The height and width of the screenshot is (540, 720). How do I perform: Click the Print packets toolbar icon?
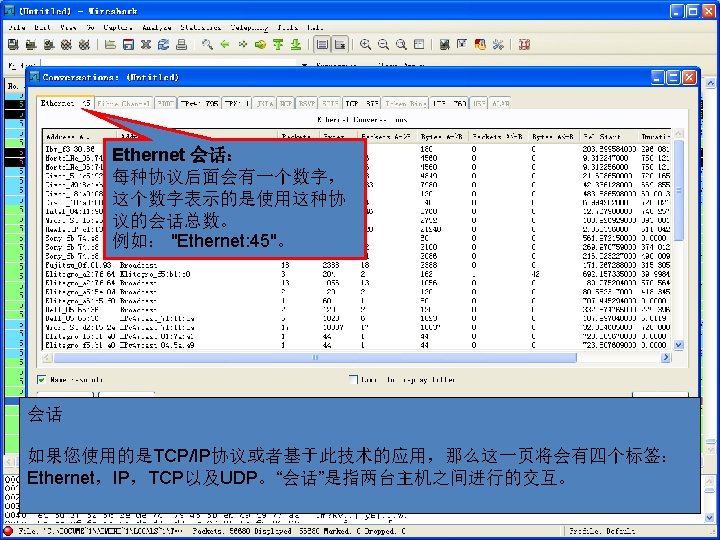coord(181,45)
